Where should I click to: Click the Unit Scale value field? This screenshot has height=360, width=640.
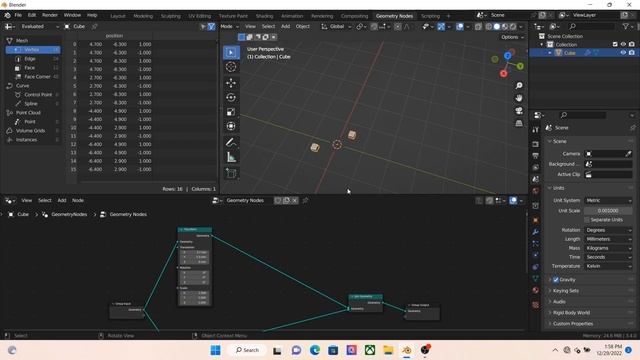click(608, 211)
